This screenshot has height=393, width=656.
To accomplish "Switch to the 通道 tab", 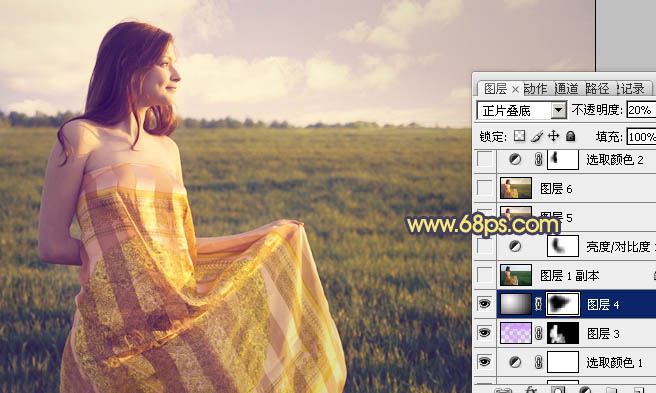I will tap(566, 89).
